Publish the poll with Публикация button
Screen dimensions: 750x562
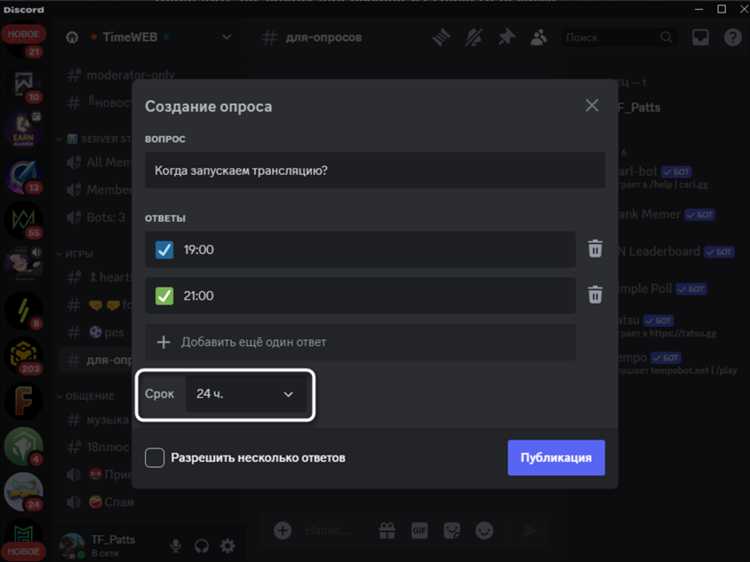[556, 458]
